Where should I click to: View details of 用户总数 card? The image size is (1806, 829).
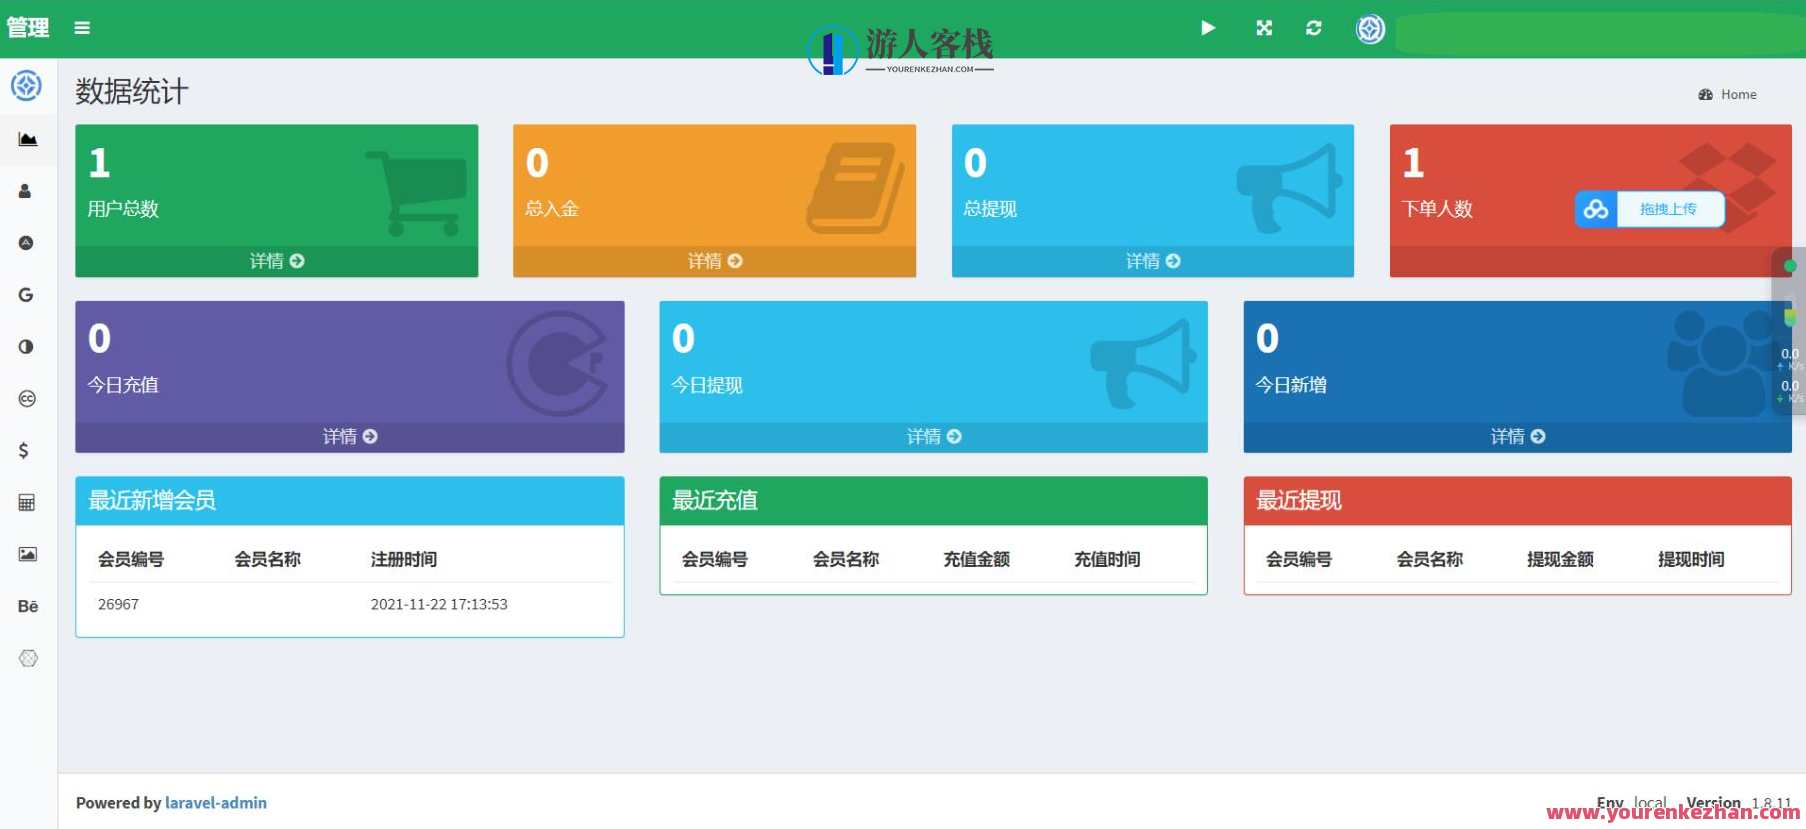click(276, 261)
